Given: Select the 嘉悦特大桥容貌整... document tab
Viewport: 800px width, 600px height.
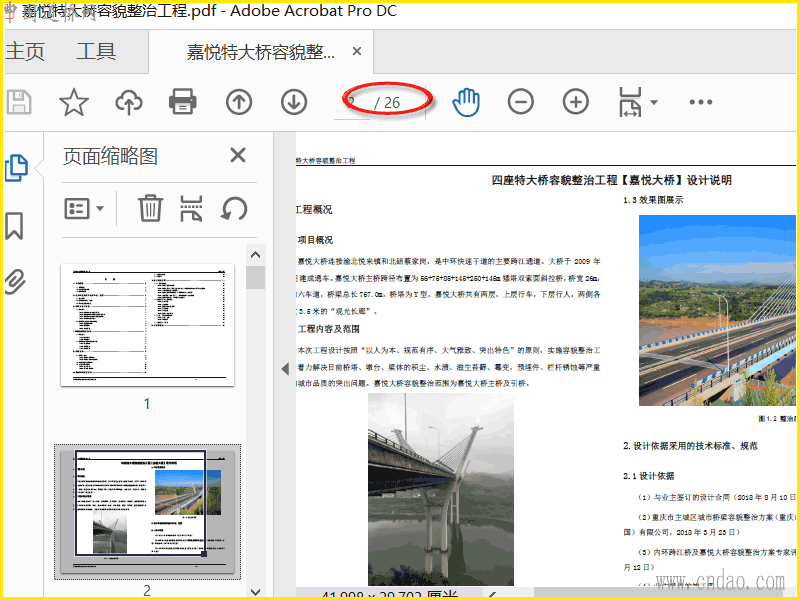Looking at the screenshot, I should coord(261,52).
